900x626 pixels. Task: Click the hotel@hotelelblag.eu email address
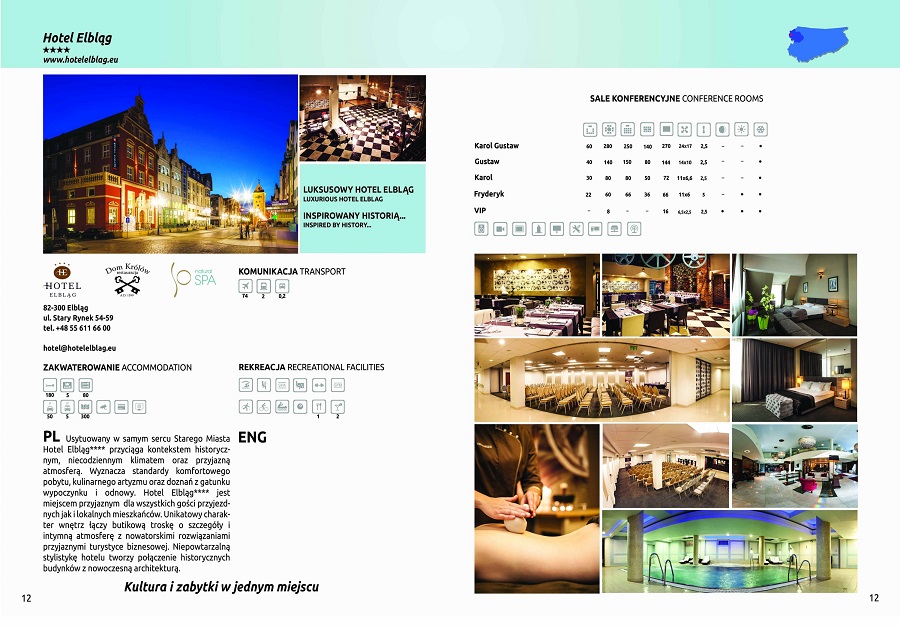[x=80, y=348]
